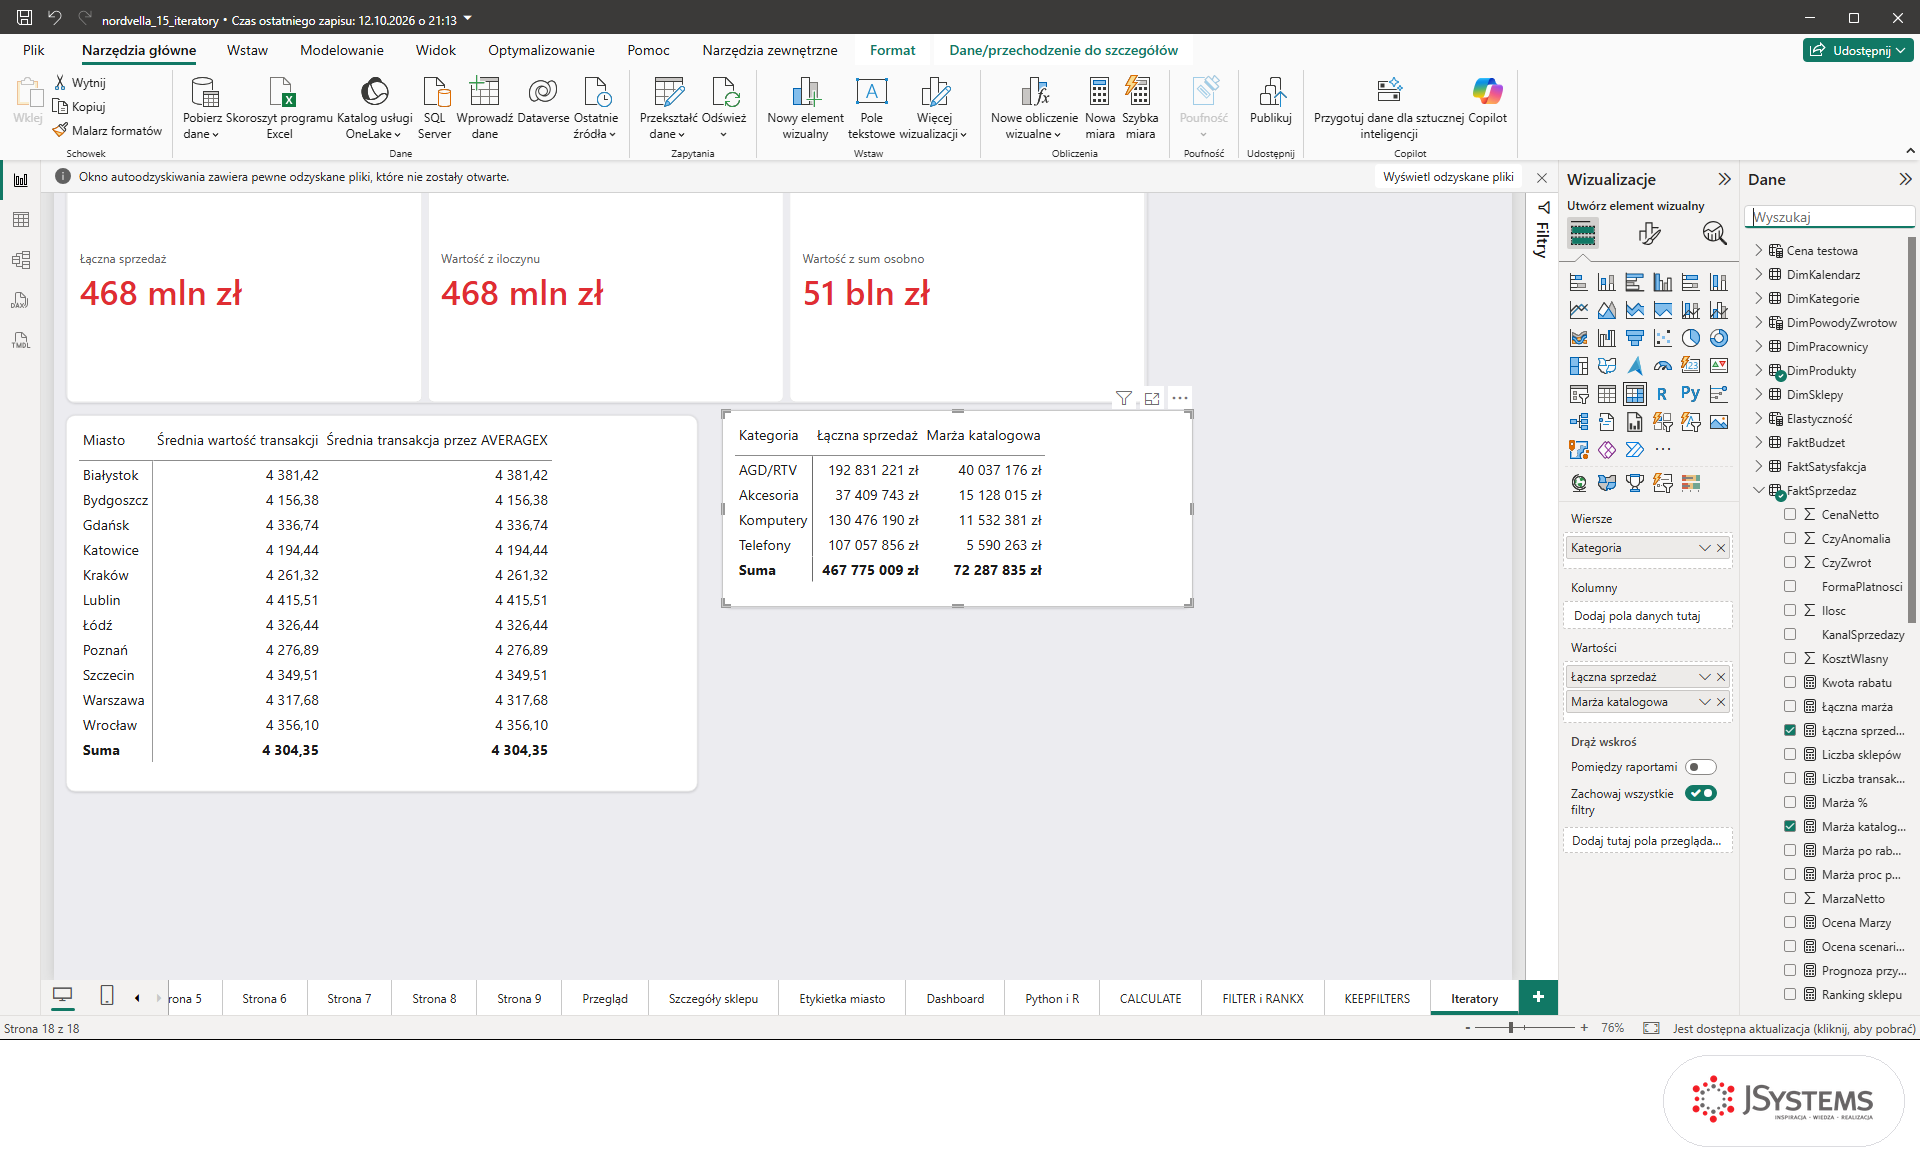1920x1162 pixels.
Task: Check the KosztWłasny field checkbox
Action: 1790,658
